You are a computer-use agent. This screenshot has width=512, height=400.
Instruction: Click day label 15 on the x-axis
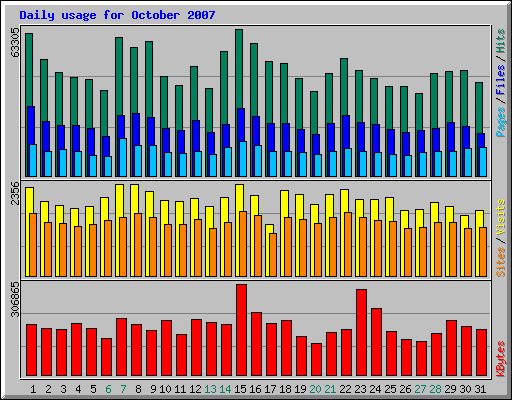[x=240, y=389]
